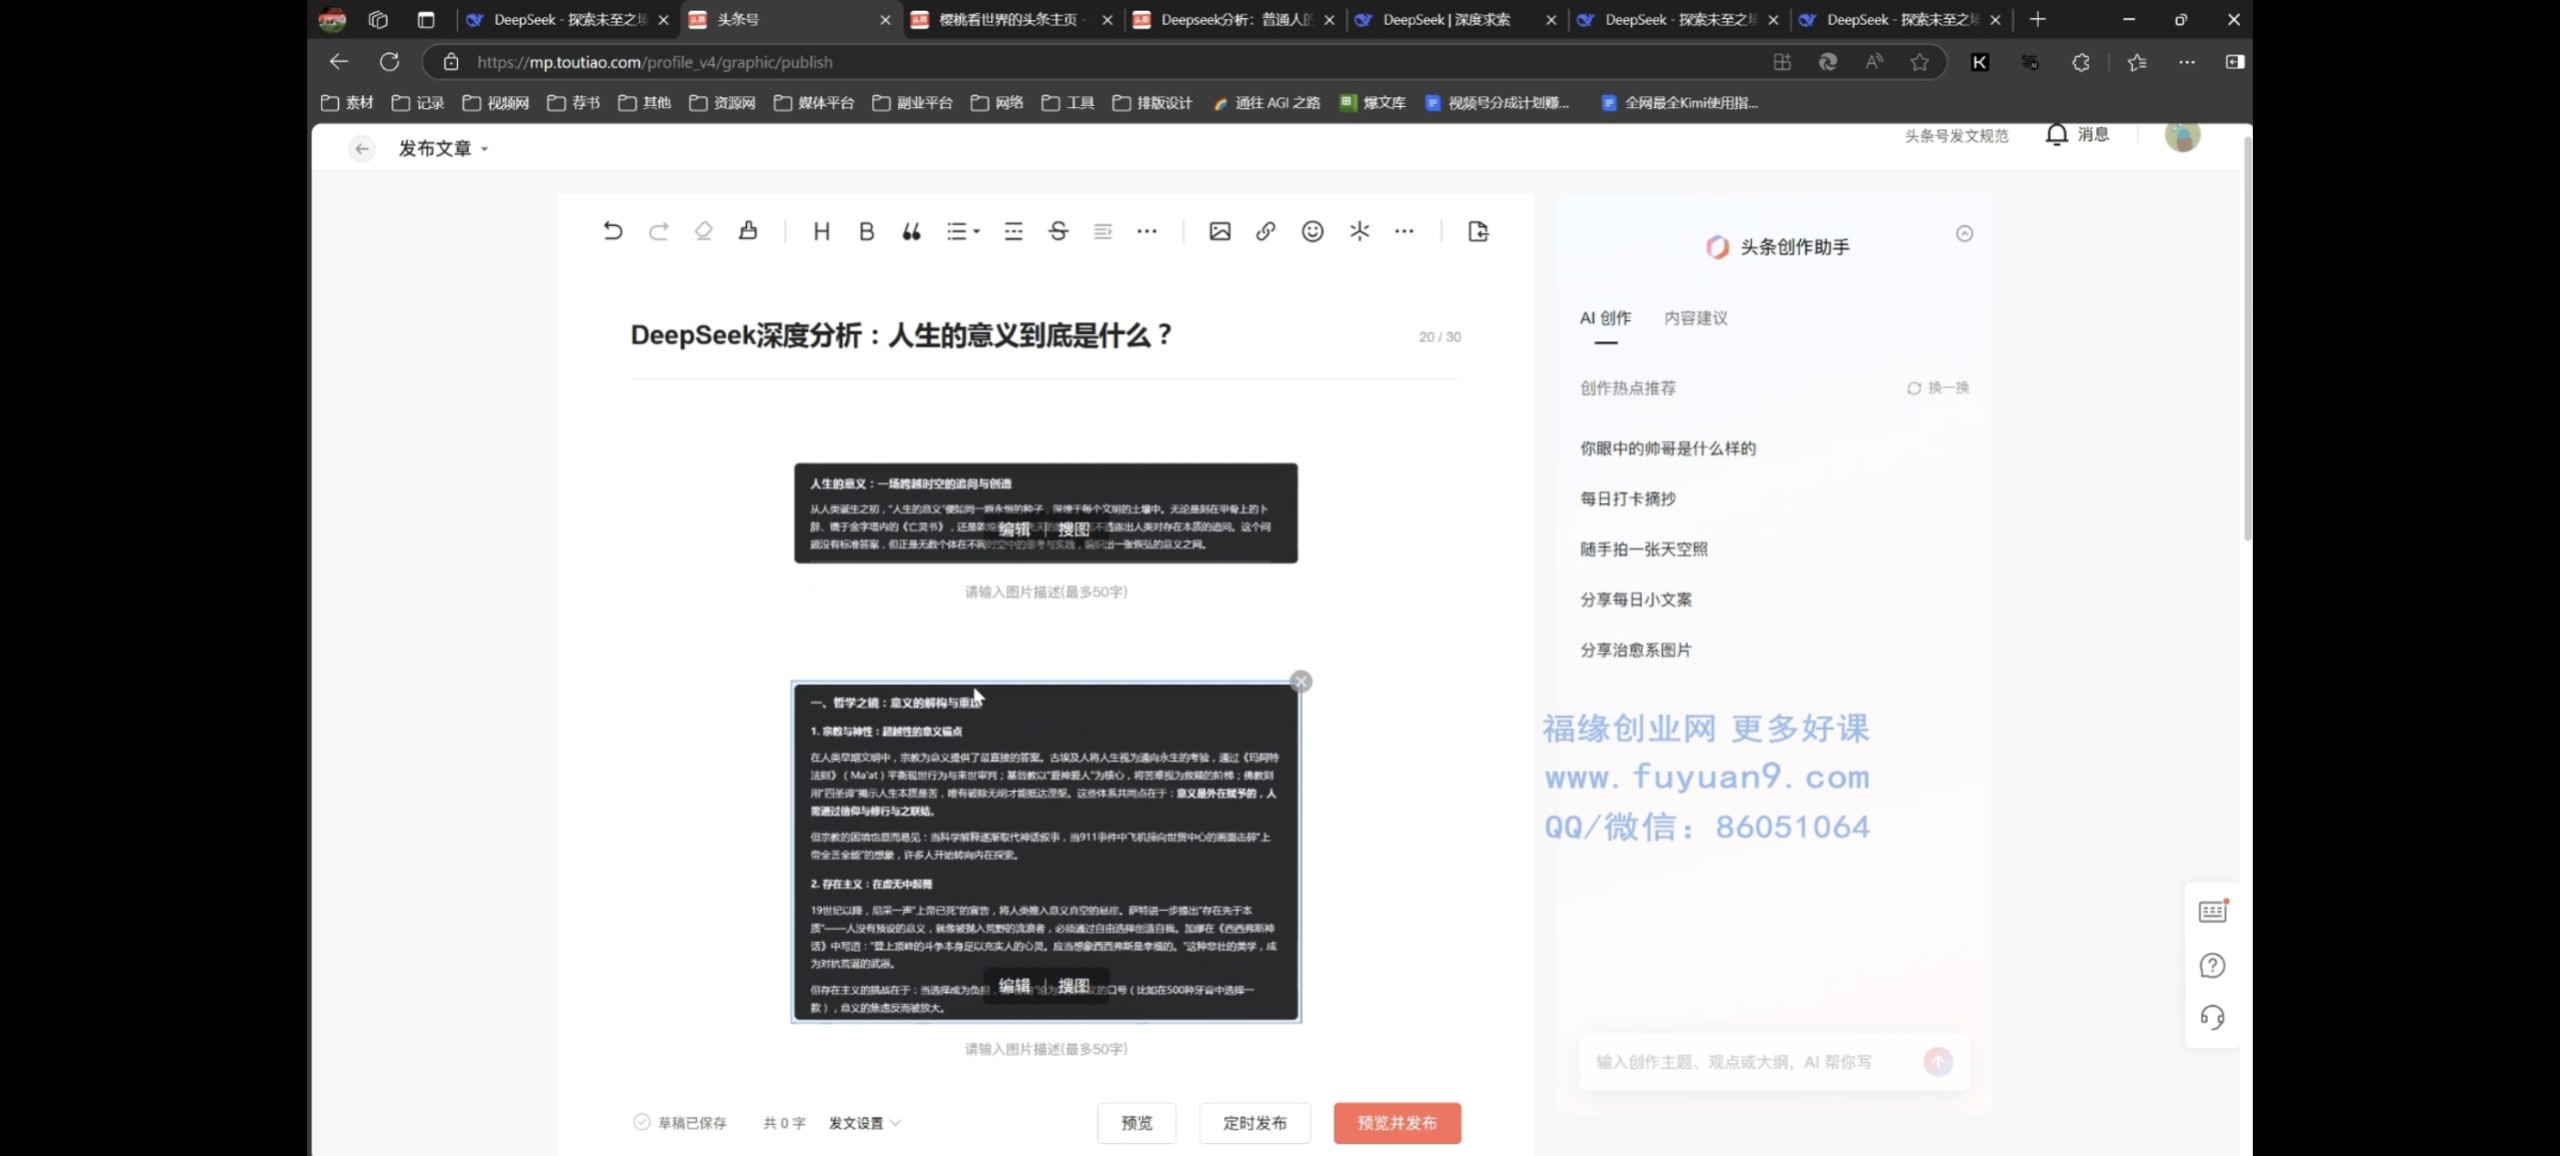Image resolution: width=2560 pixels, height=1156 pixels.
Task: Click the undo arrow in editor toolbar
Action: pos(612,232)
